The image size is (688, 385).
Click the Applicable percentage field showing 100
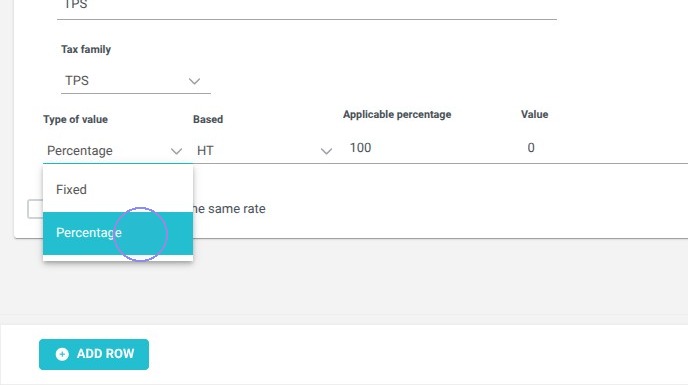click(x=428, y=148)
